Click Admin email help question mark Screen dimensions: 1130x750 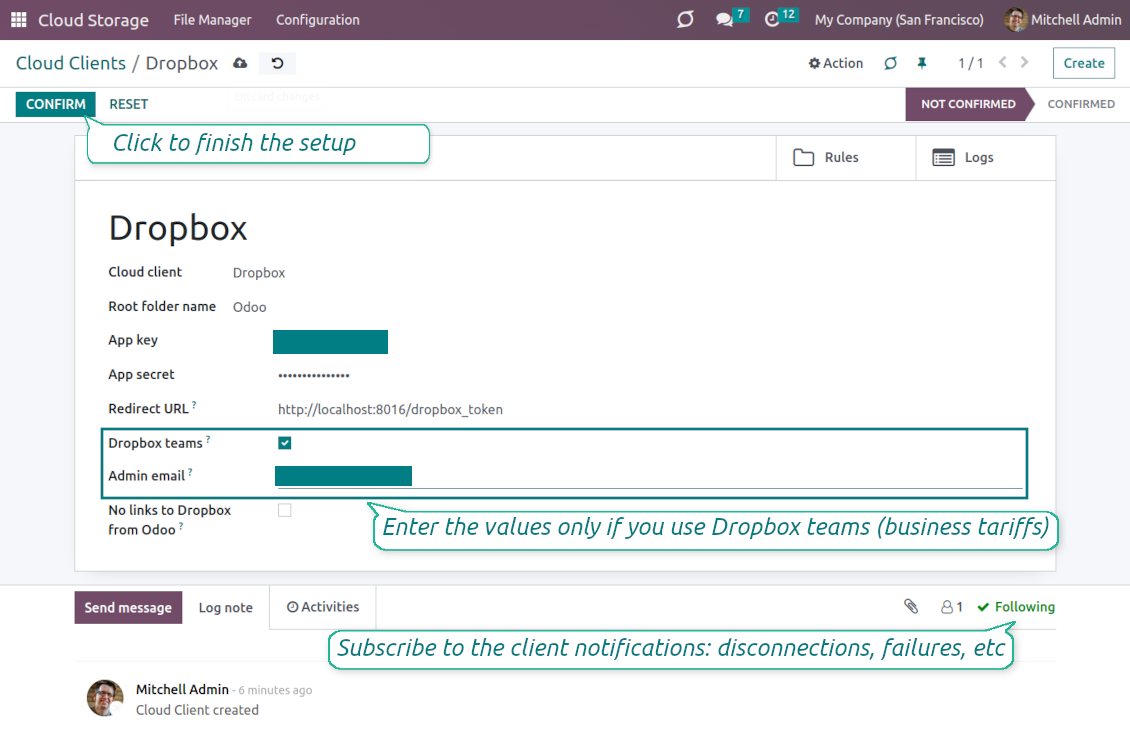pos(190,472)
